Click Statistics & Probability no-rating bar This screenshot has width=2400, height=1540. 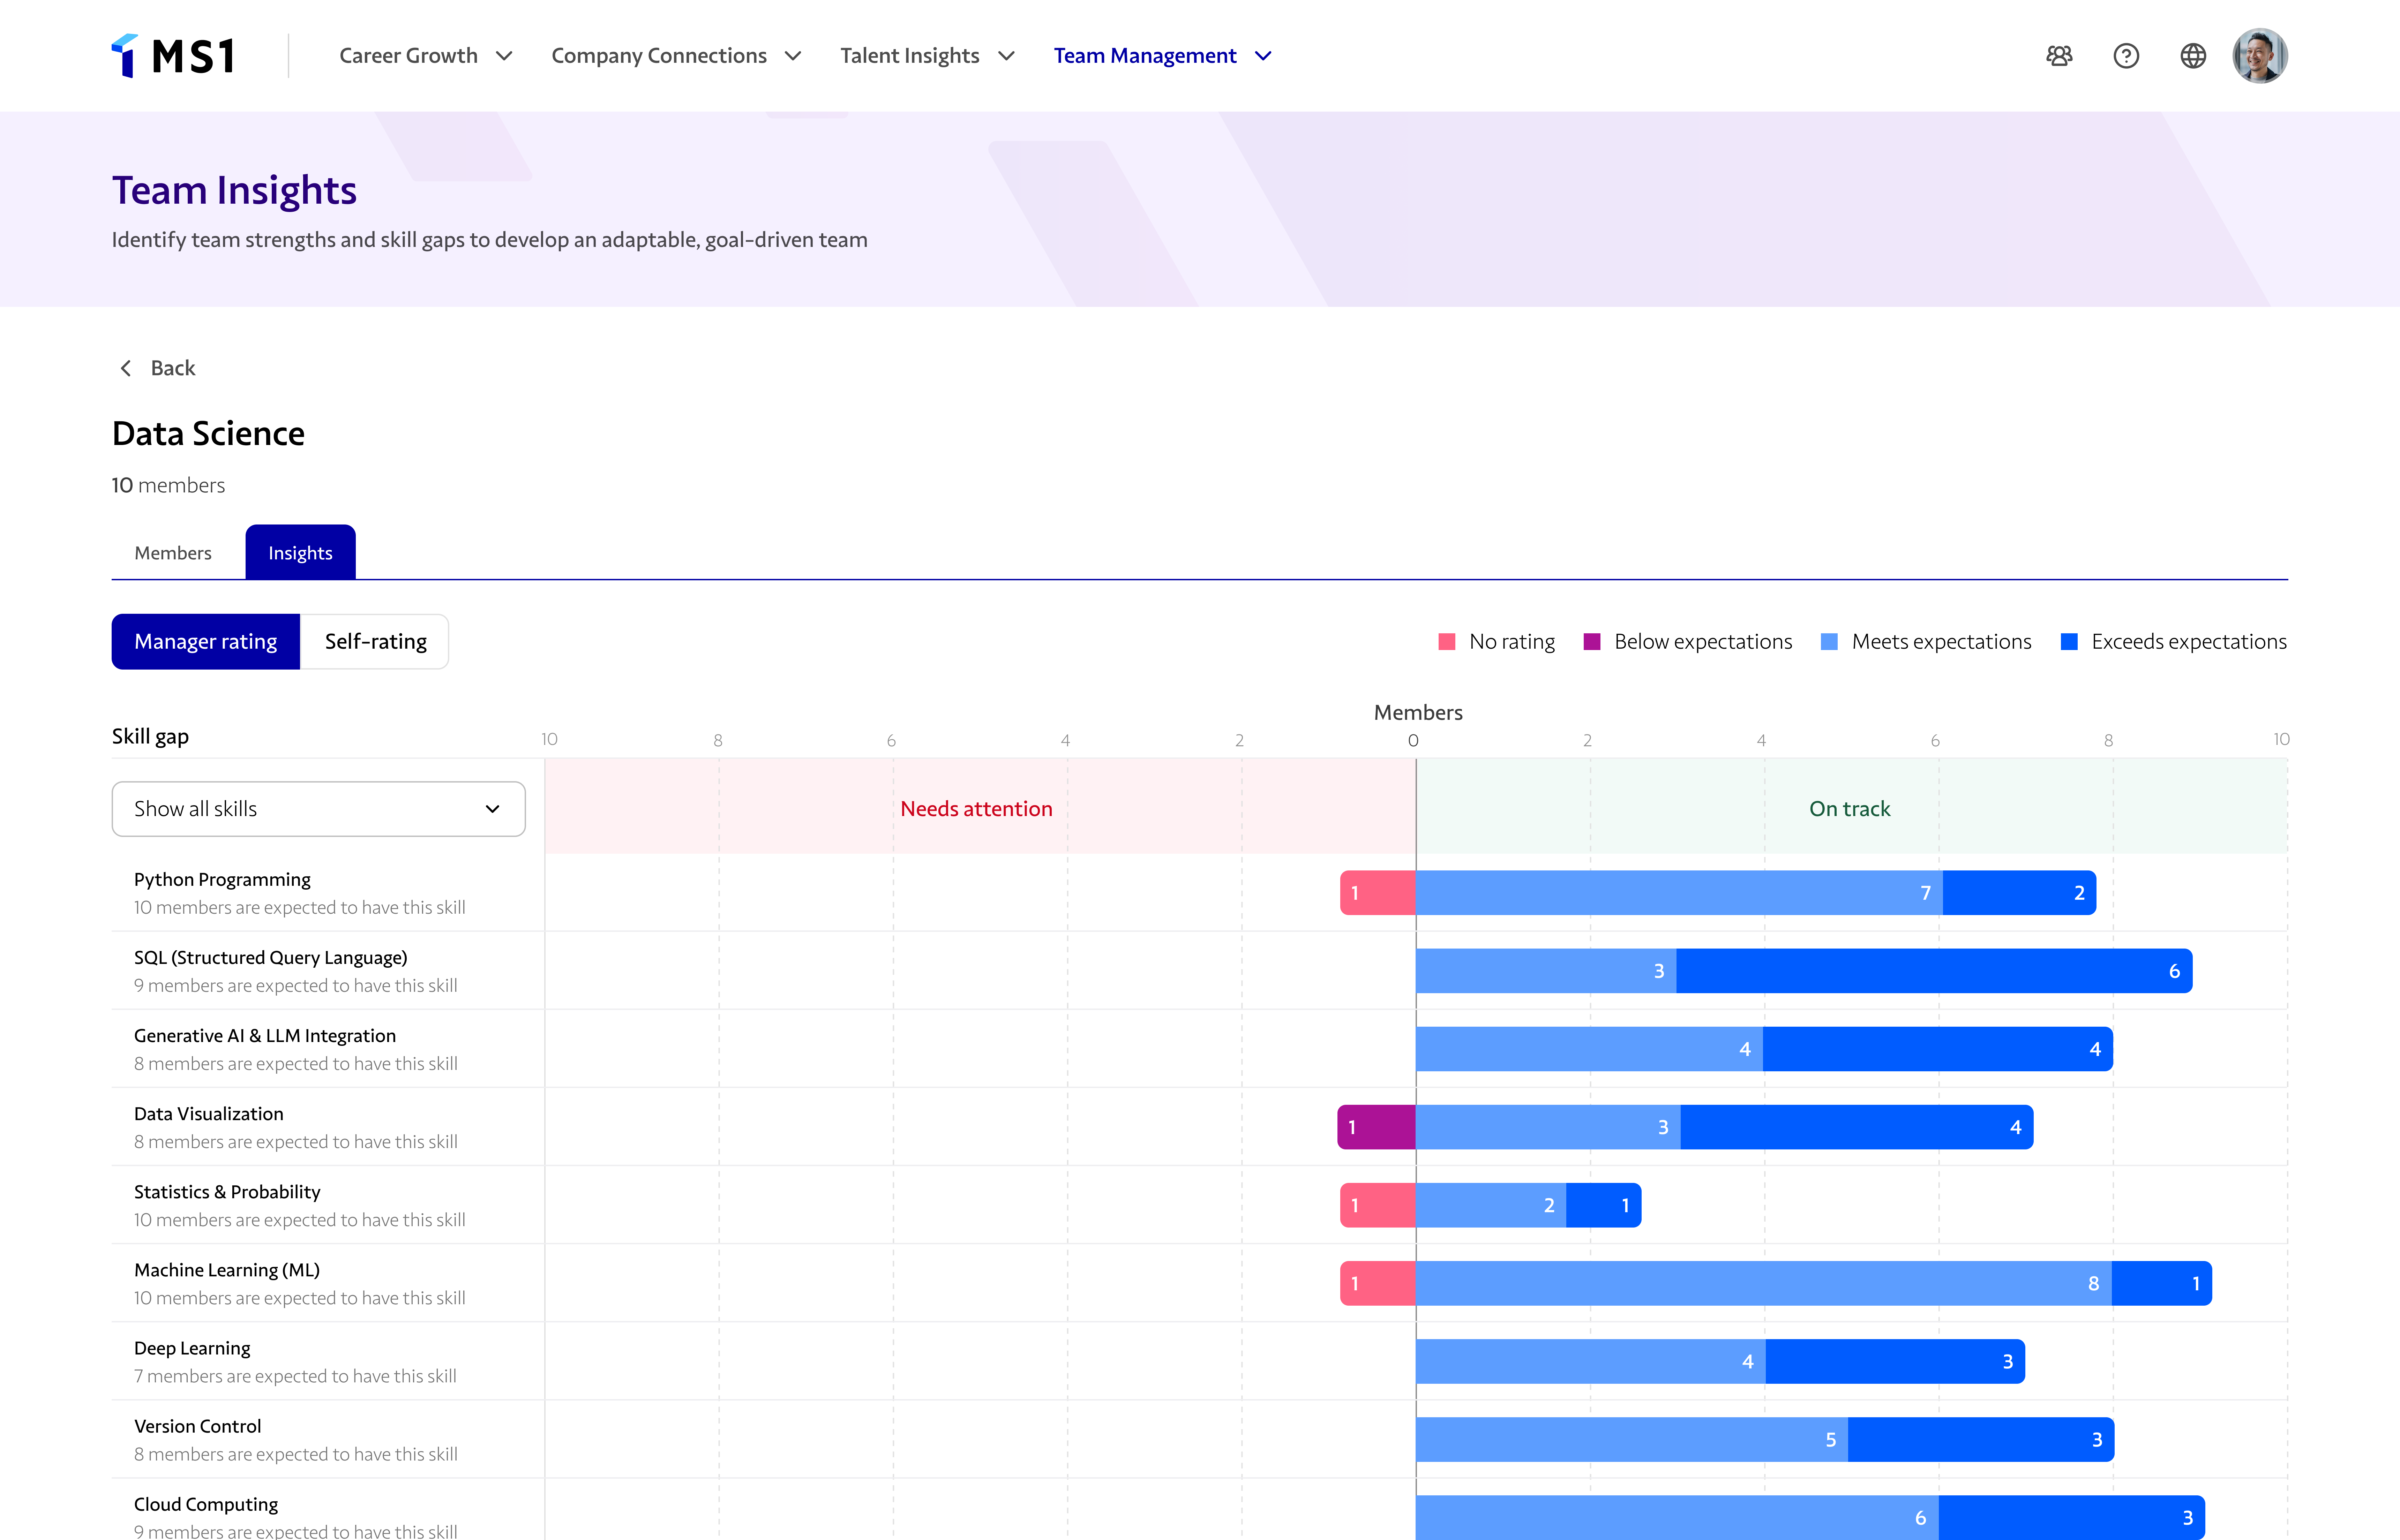point(1378,1205)
